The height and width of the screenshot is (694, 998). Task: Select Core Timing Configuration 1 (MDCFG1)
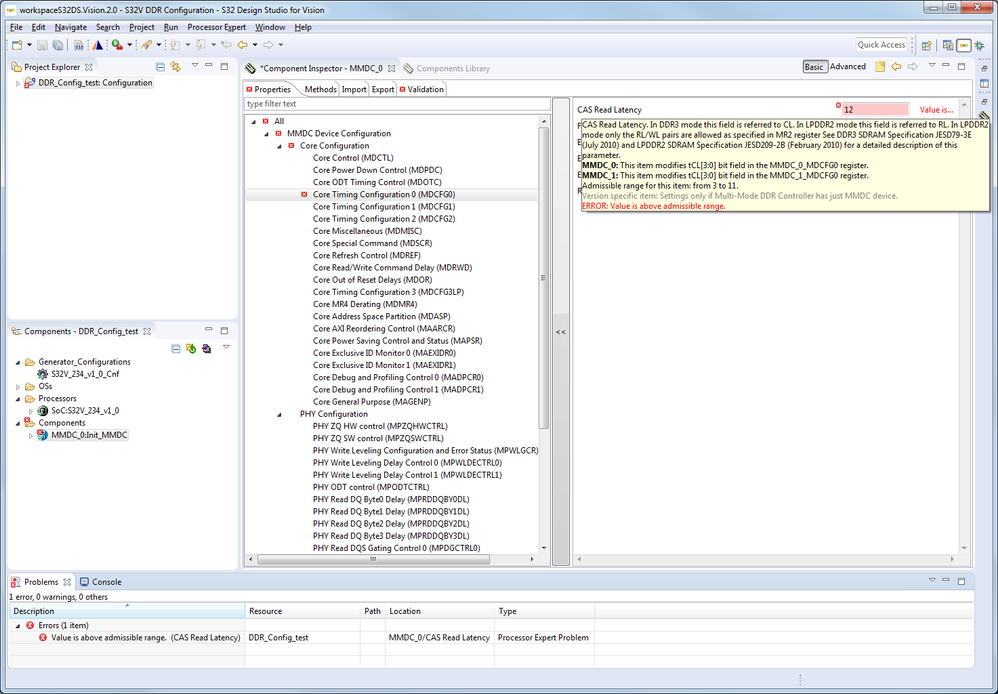[384, 206]
